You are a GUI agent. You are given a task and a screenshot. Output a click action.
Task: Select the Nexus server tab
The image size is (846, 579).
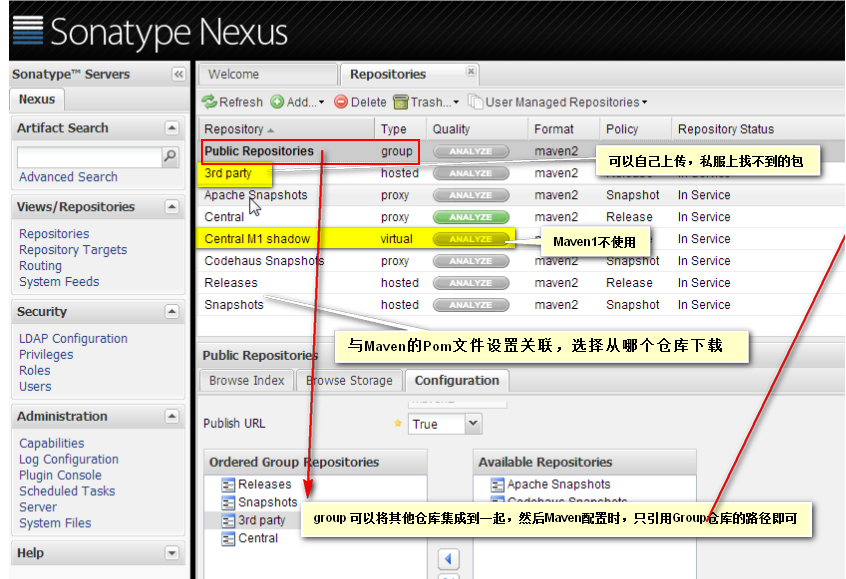pyautogui.click(x=37, y=99)
